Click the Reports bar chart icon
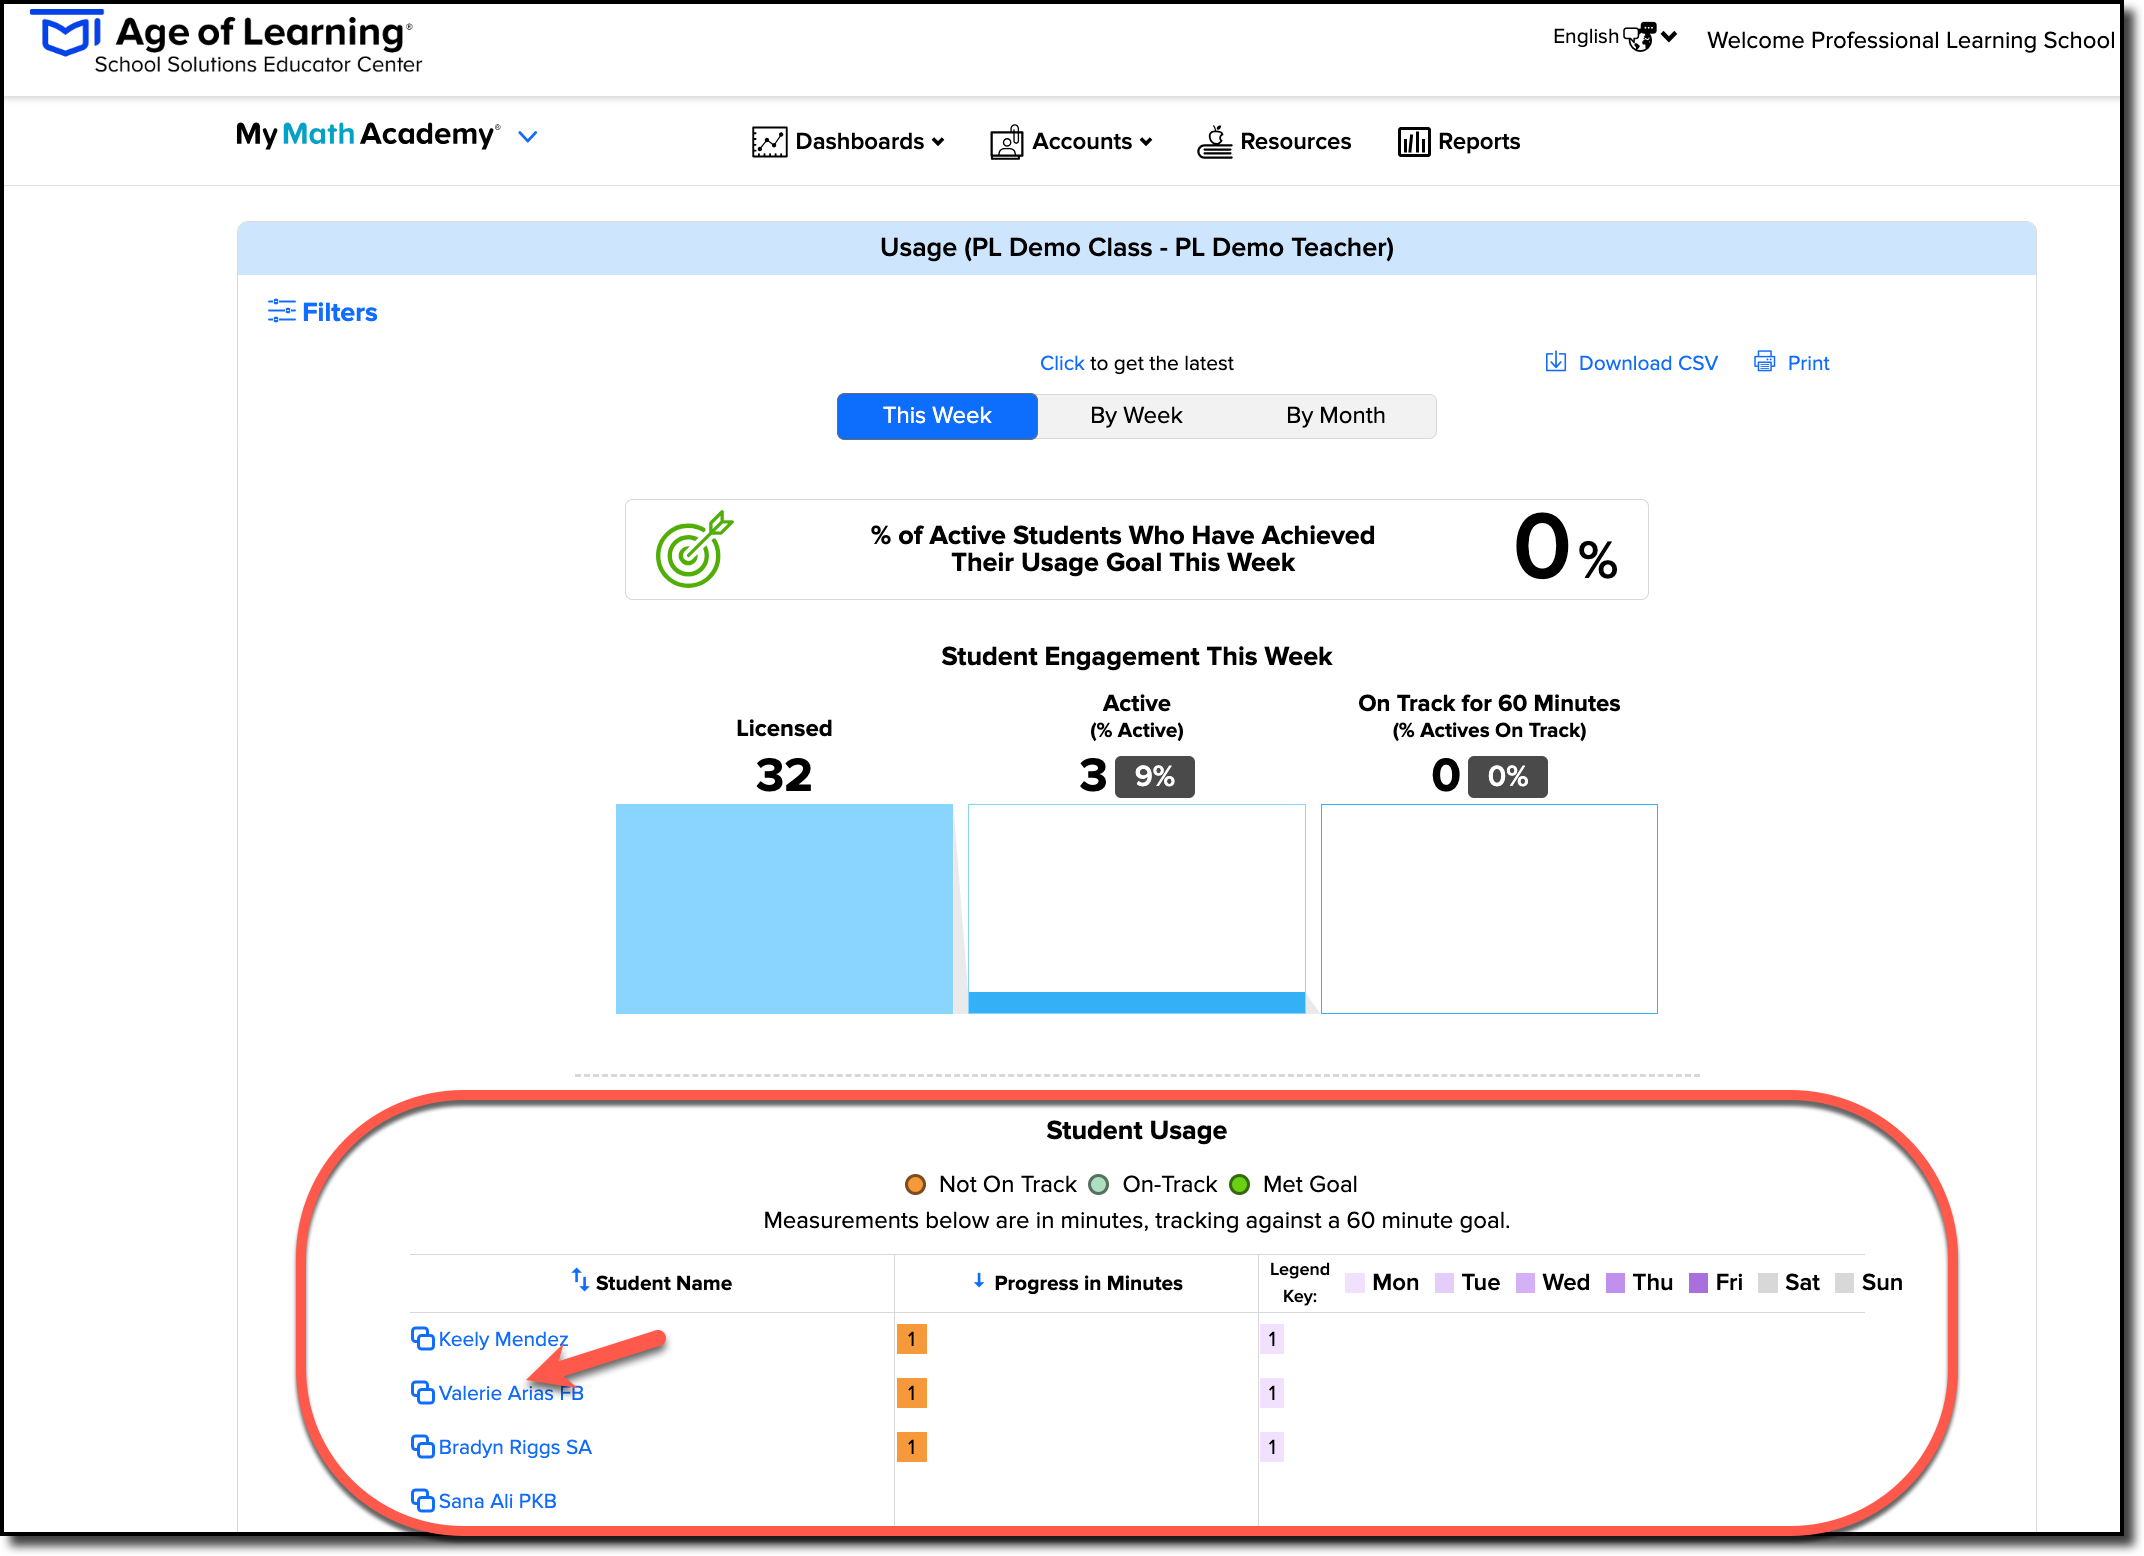 (1414, 142)
